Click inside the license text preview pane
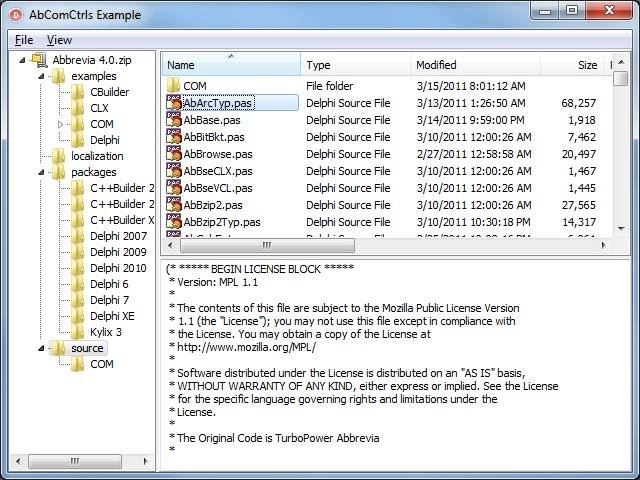 click(x=395, y=364)
